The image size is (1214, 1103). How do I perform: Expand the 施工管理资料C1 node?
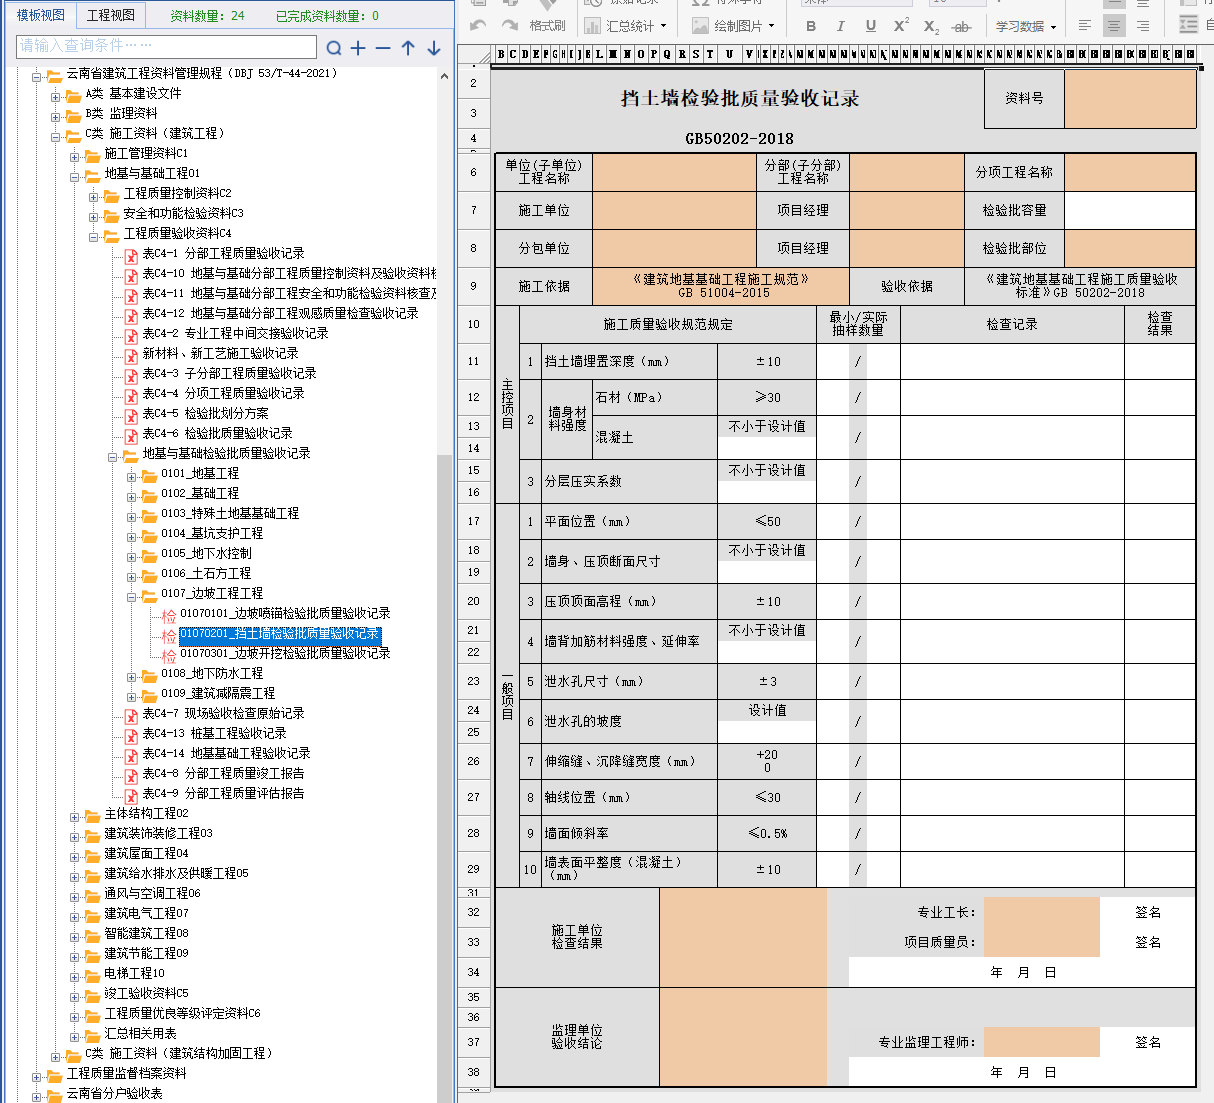75,156
